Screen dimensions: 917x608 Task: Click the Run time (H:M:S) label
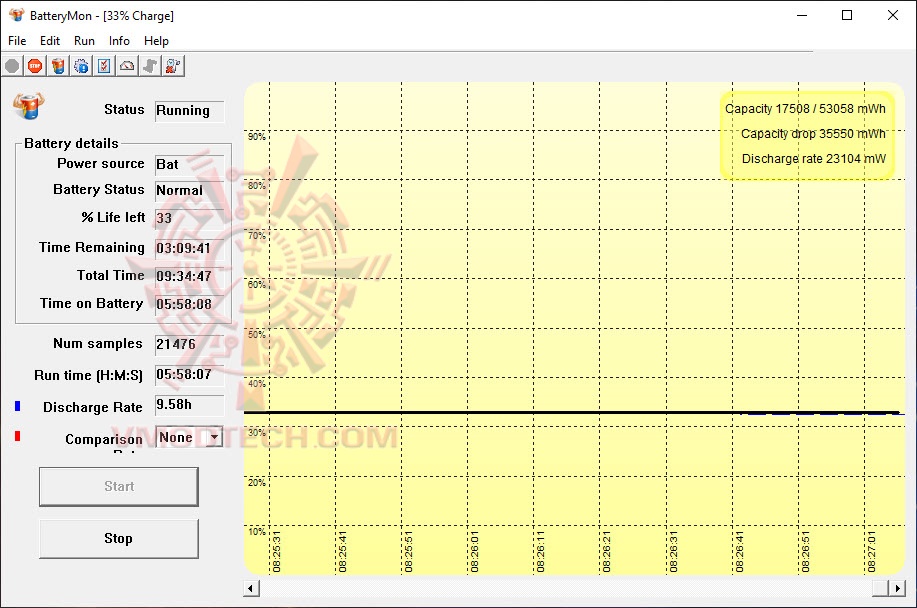pyautogui.click(x=88, y=375)
